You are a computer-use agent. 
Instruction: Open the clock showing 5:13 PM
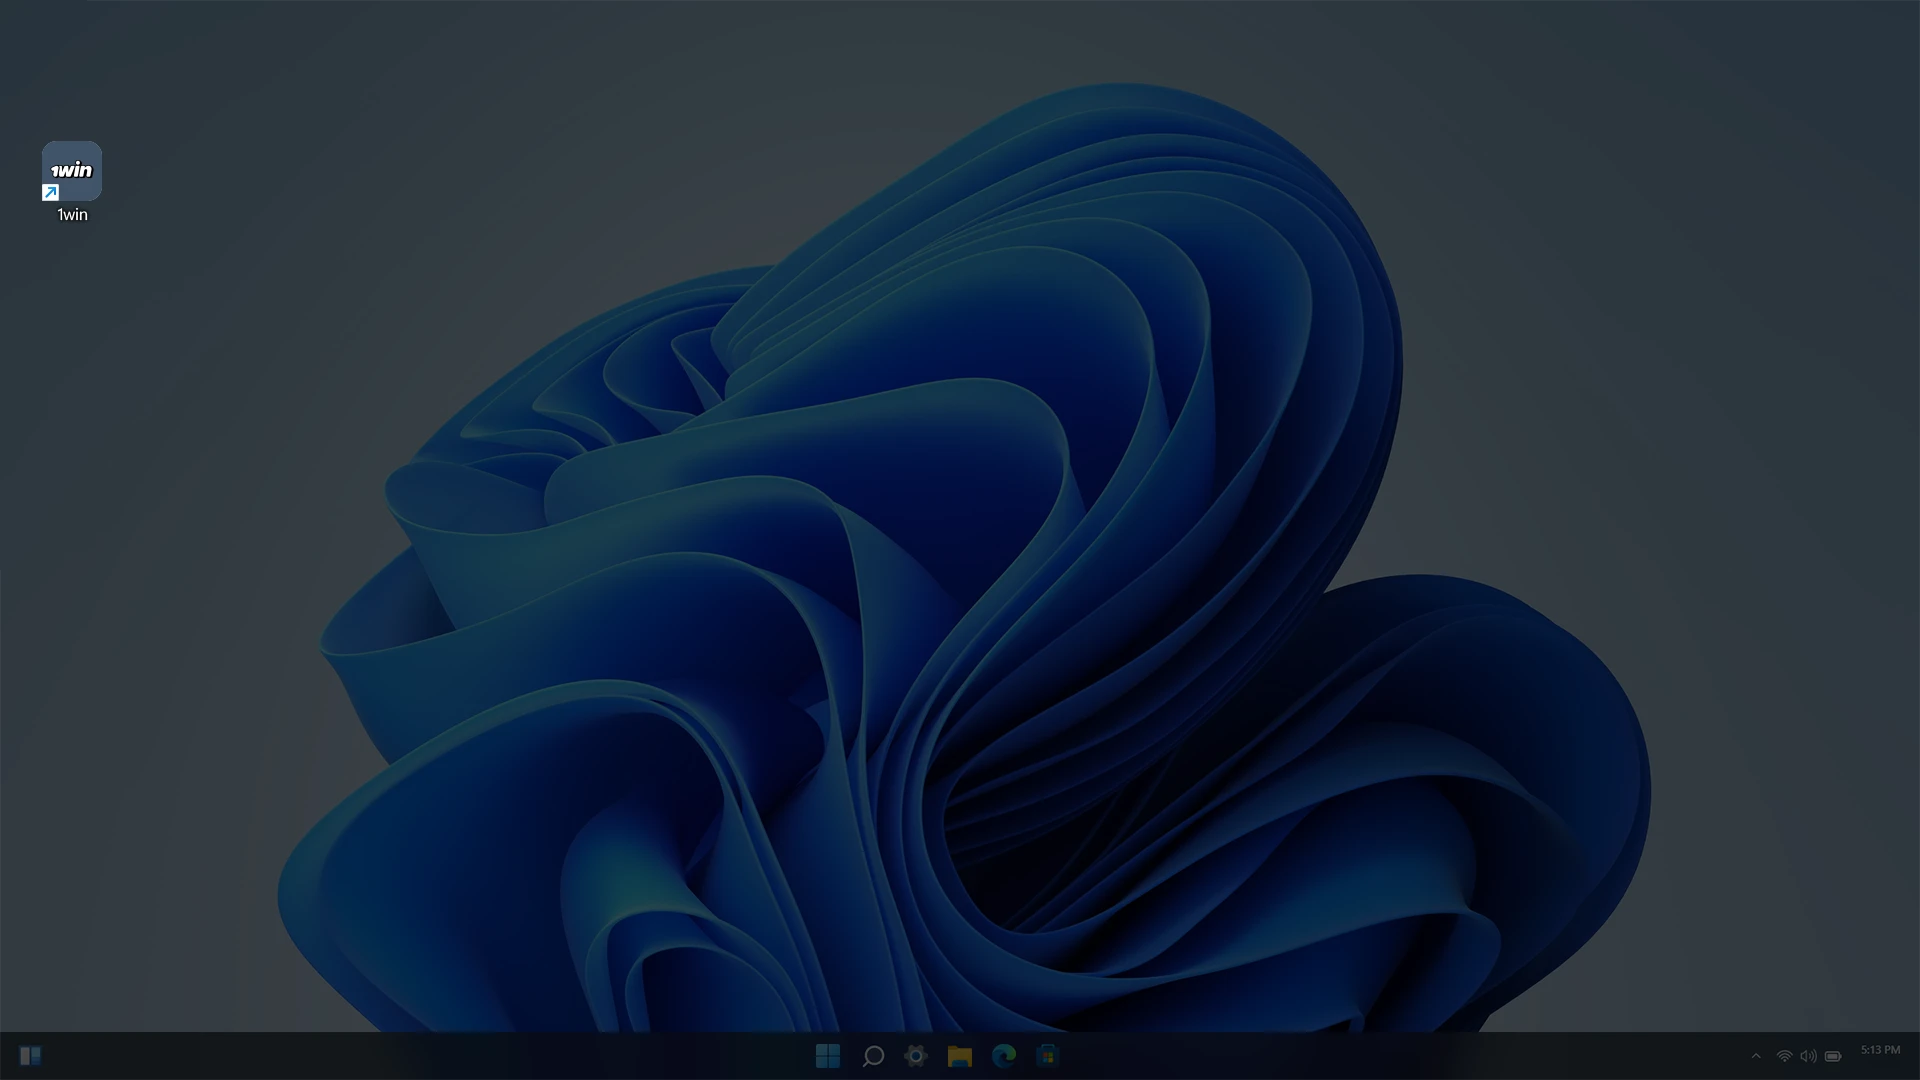1880,1050
